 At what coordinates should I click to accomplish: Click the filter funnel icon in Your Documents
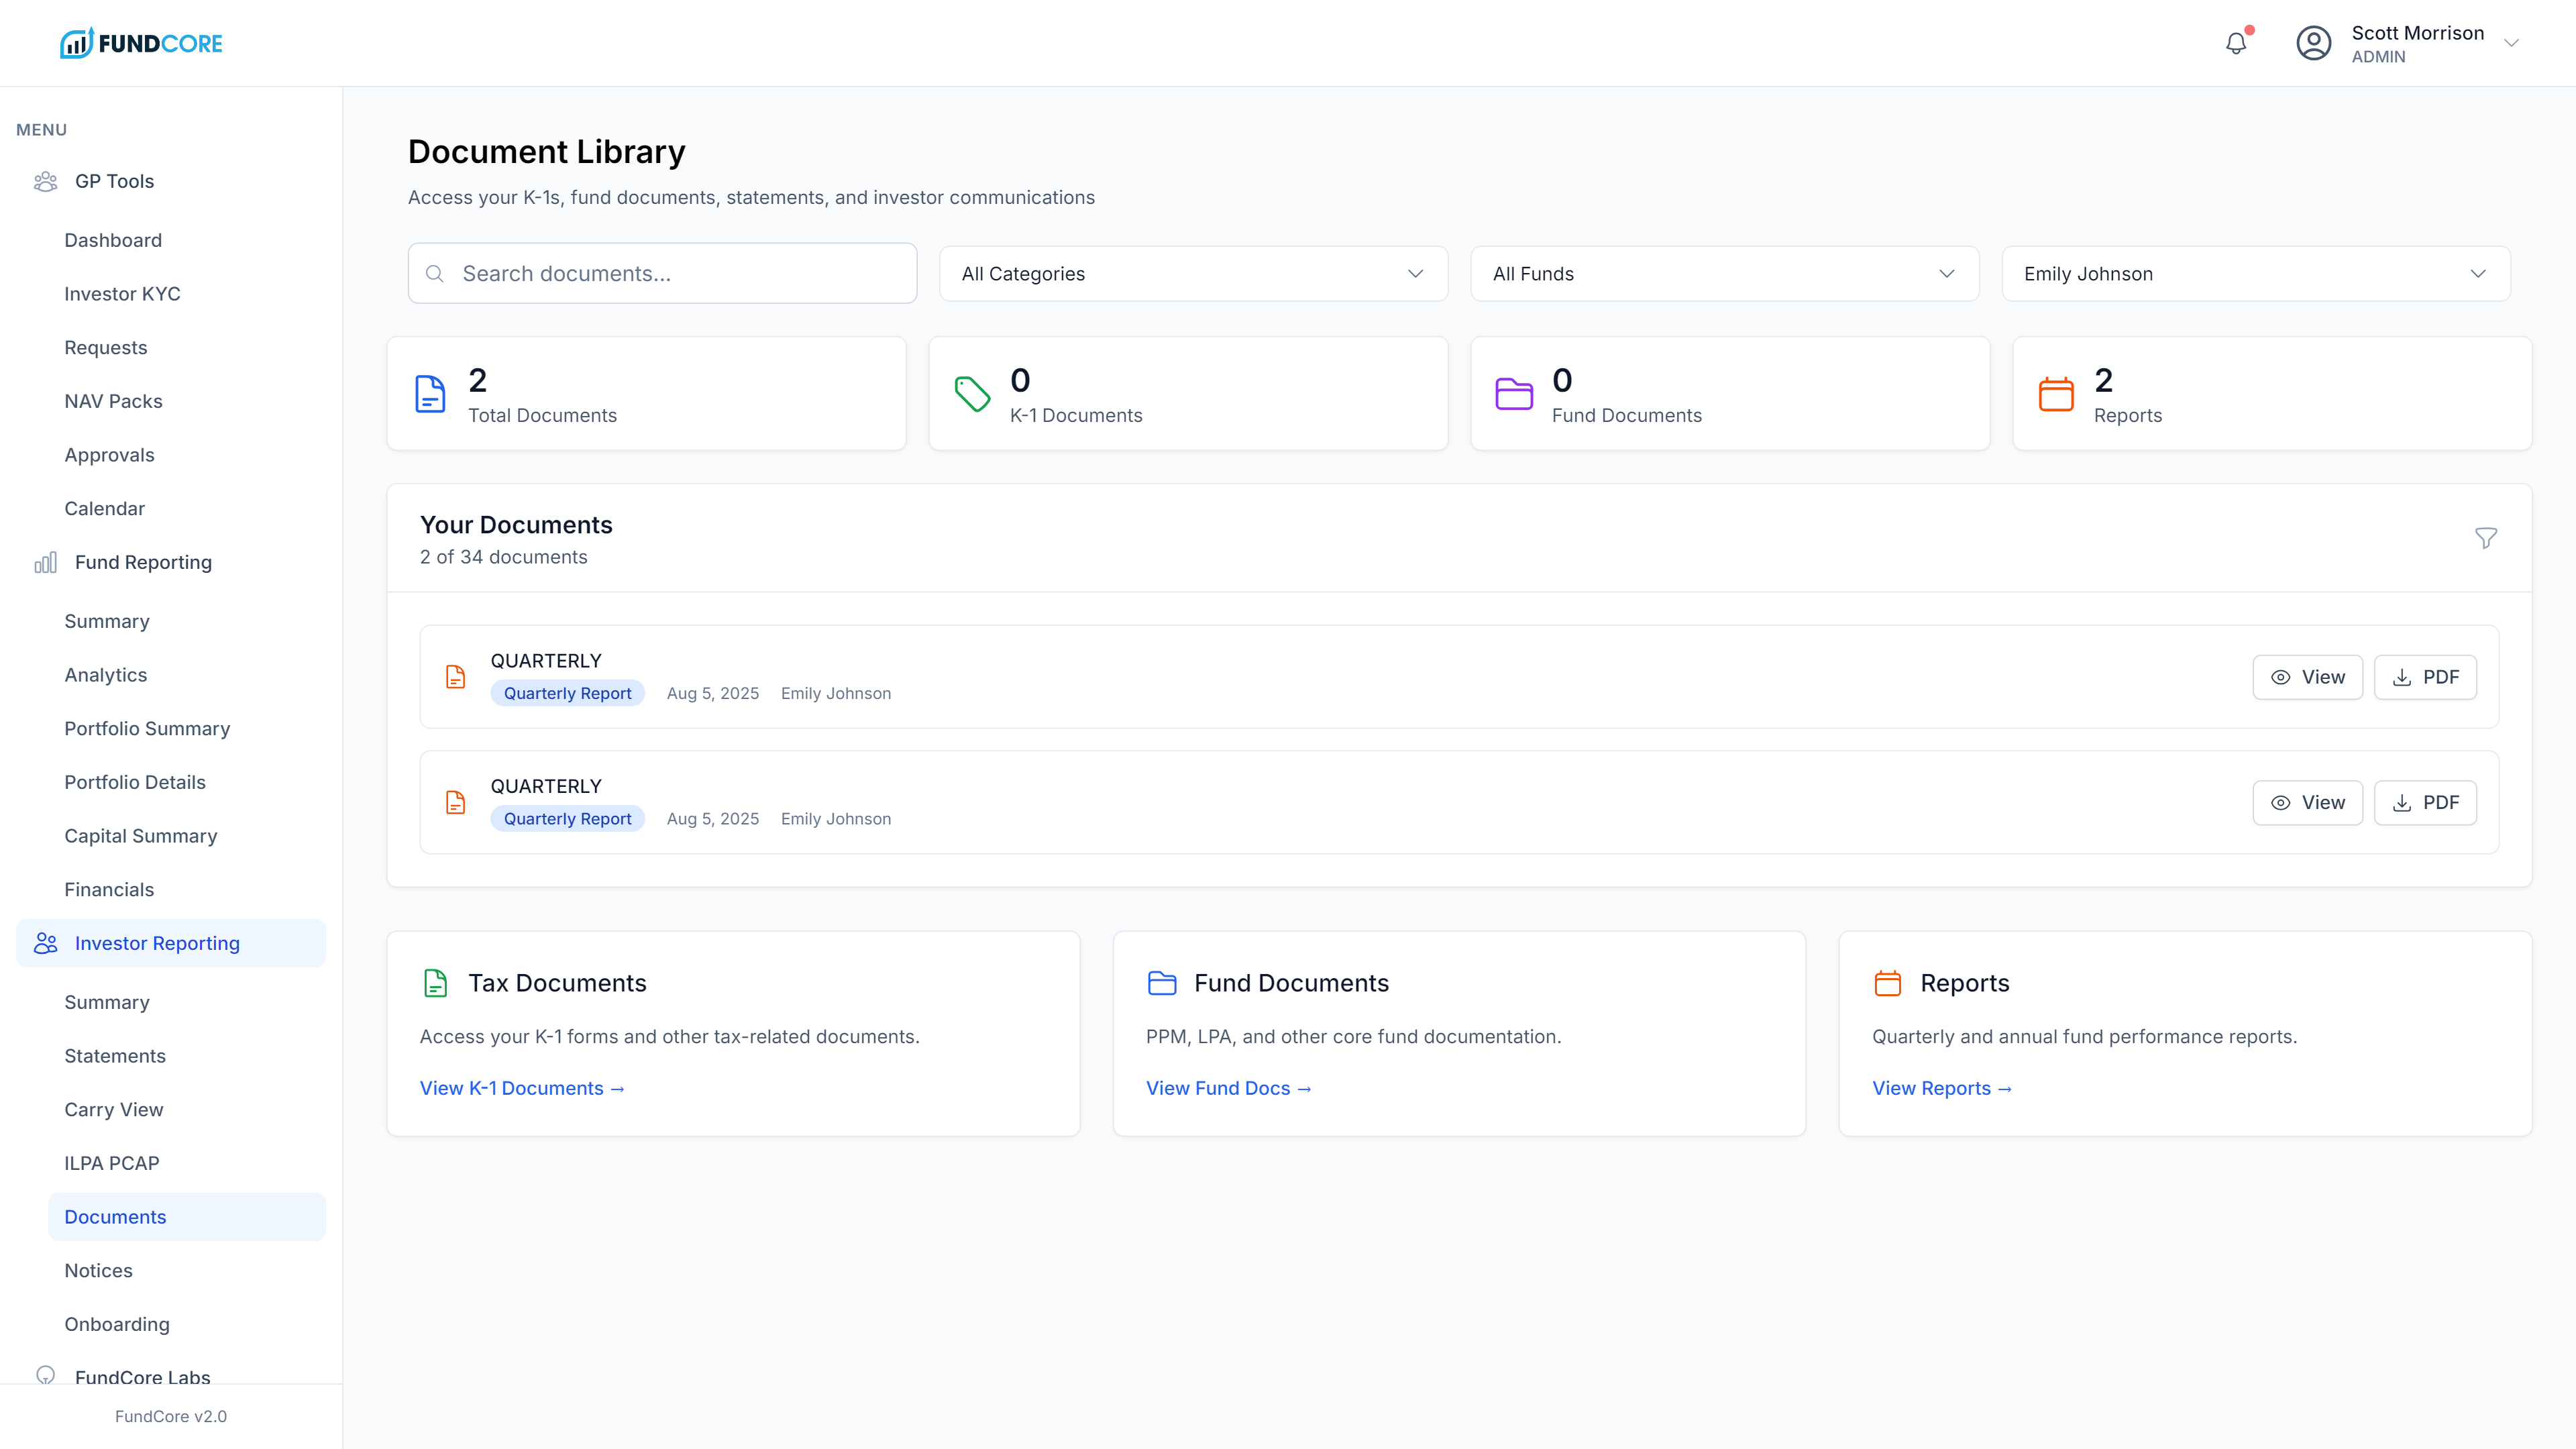[2485, 538]
